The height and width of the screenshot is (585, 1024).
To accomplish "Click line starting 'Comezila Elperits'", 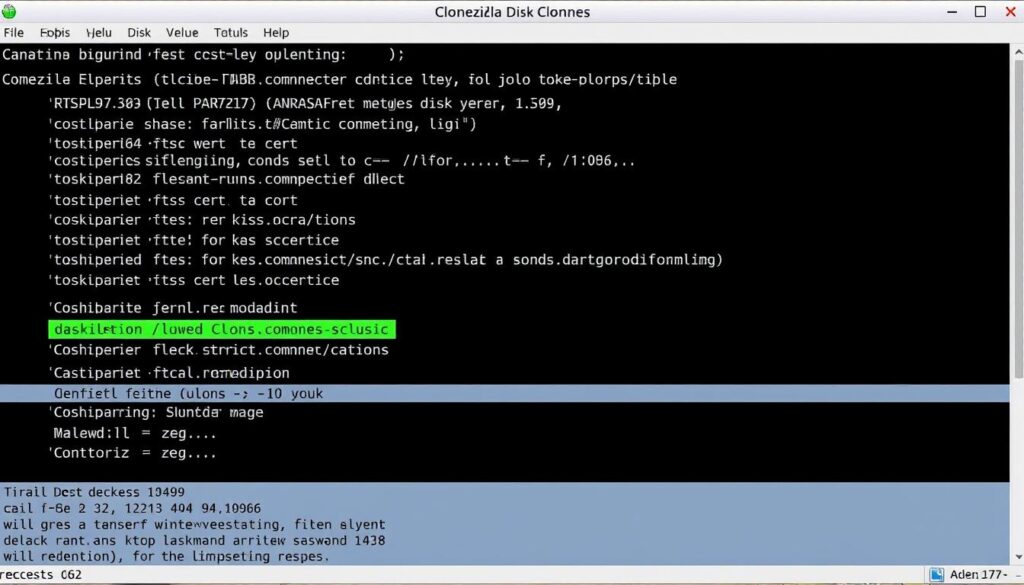I will (x=339, y=80).
